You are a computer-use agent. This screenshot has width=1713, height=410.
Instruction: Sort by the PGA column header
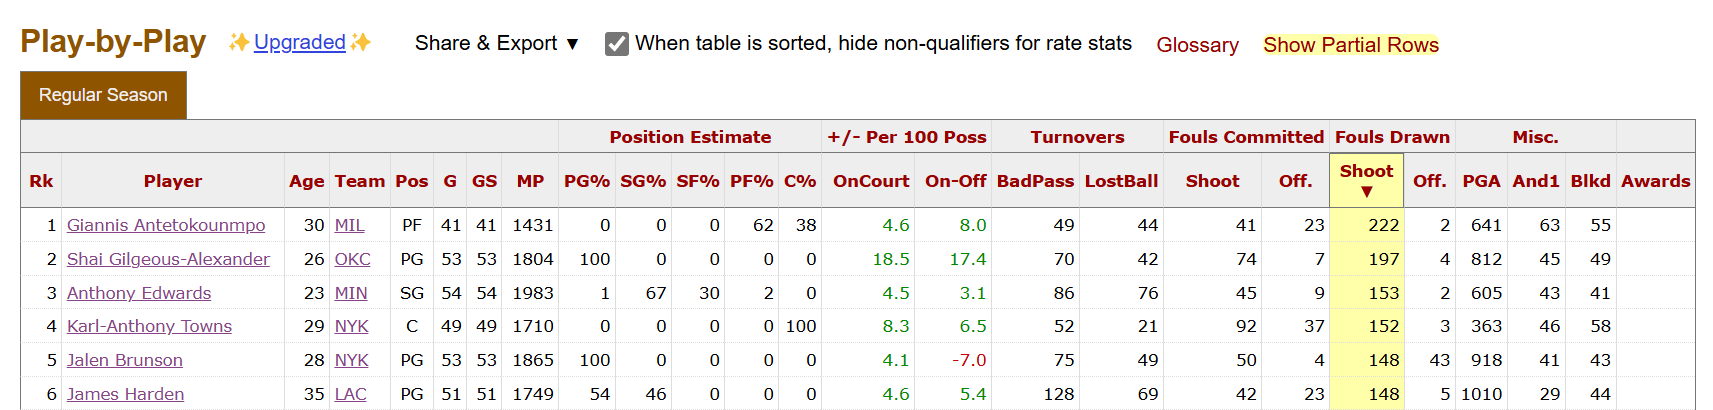(x=1481, y=181)
